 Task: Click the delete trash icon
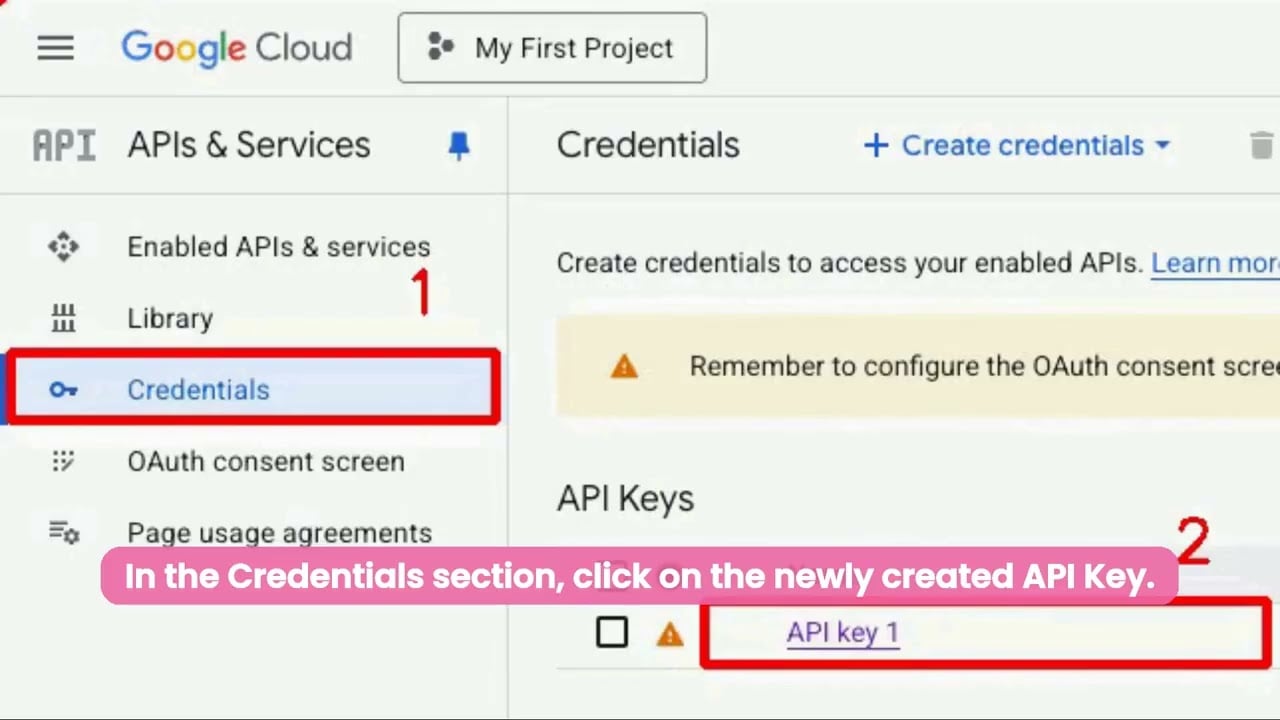tap(1262, 146)
